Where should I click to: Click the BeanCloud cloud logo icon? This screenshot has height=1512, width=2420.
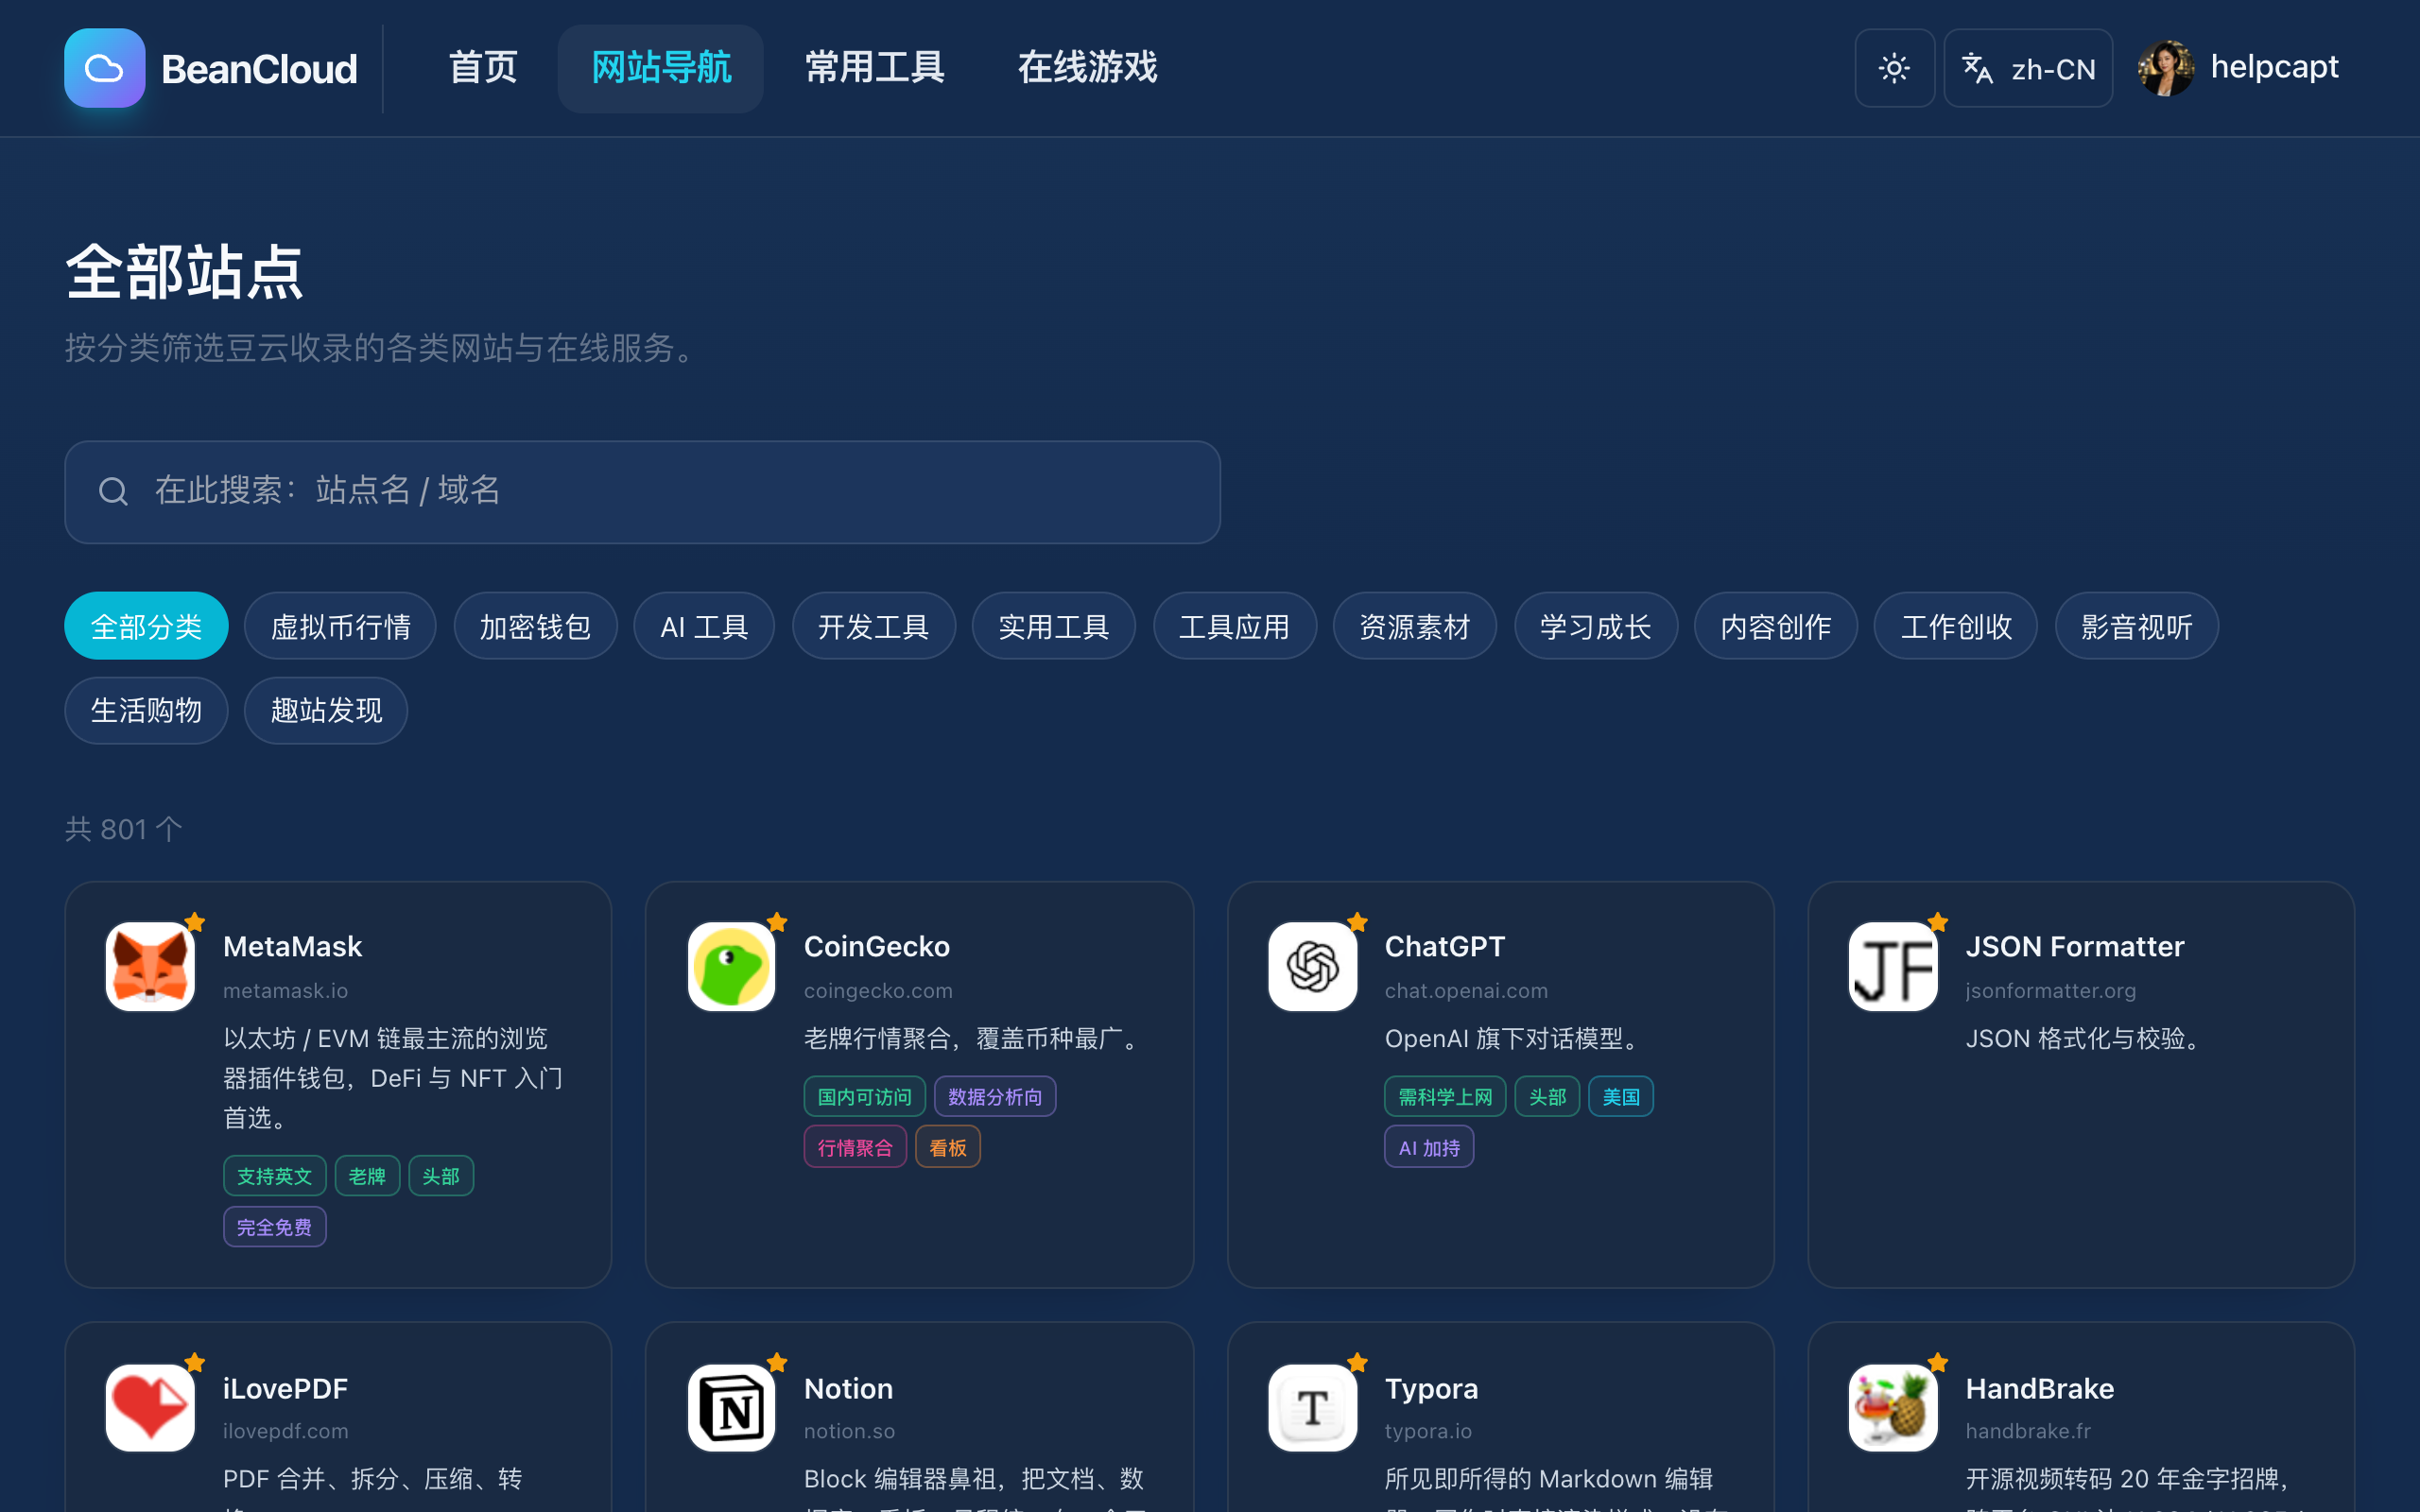pyautogui.click(x=104, y=68)
